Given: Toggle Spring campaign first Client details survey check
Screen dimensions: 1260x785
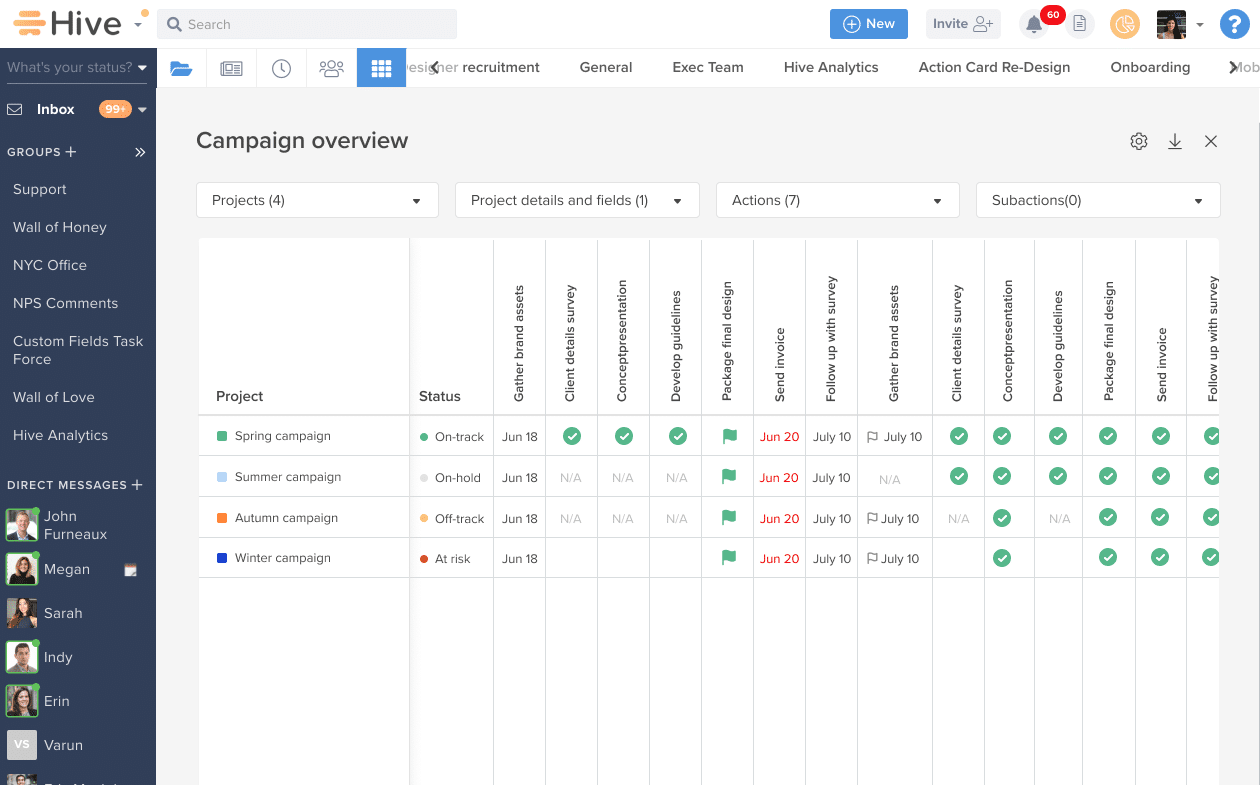Looking at the screenshot, I should (x=572, y=436).
